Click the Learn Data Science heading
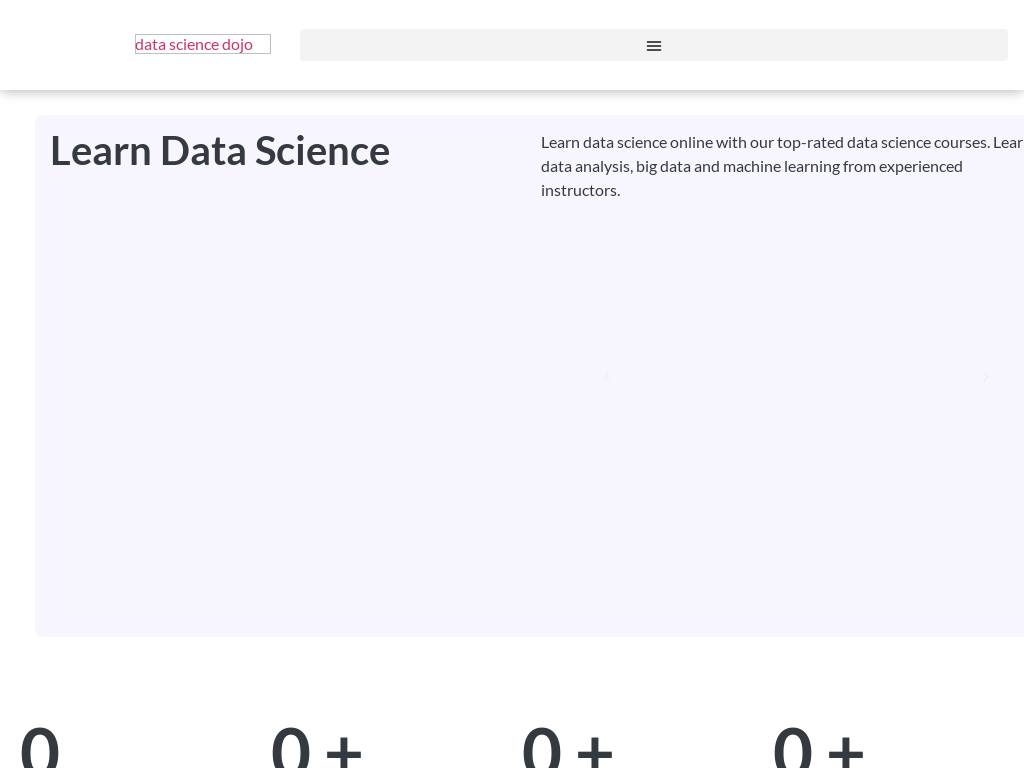The height and width of the screenshot is (768, 1024). 220,151
